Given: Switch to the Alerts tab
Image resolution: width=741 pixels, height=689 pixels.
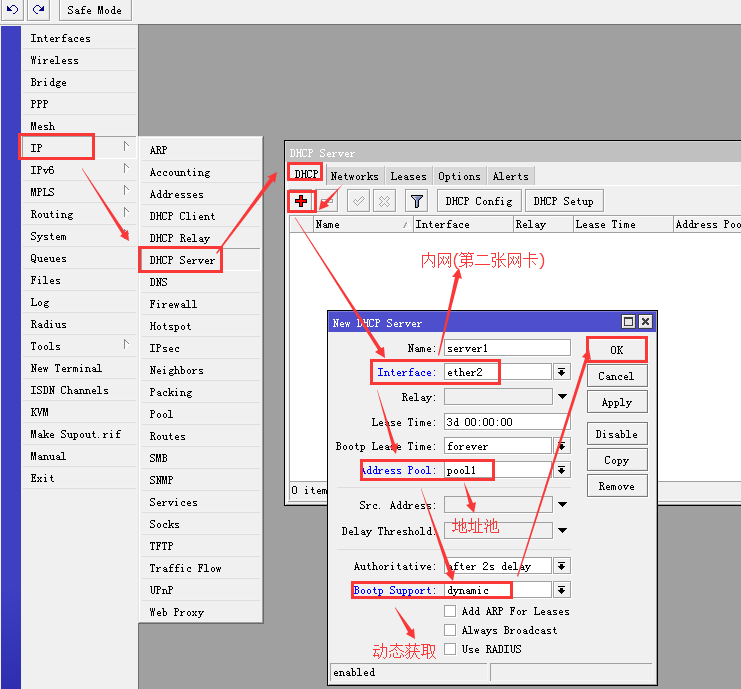Looking at the screenshot, I should tap(510, 176).
